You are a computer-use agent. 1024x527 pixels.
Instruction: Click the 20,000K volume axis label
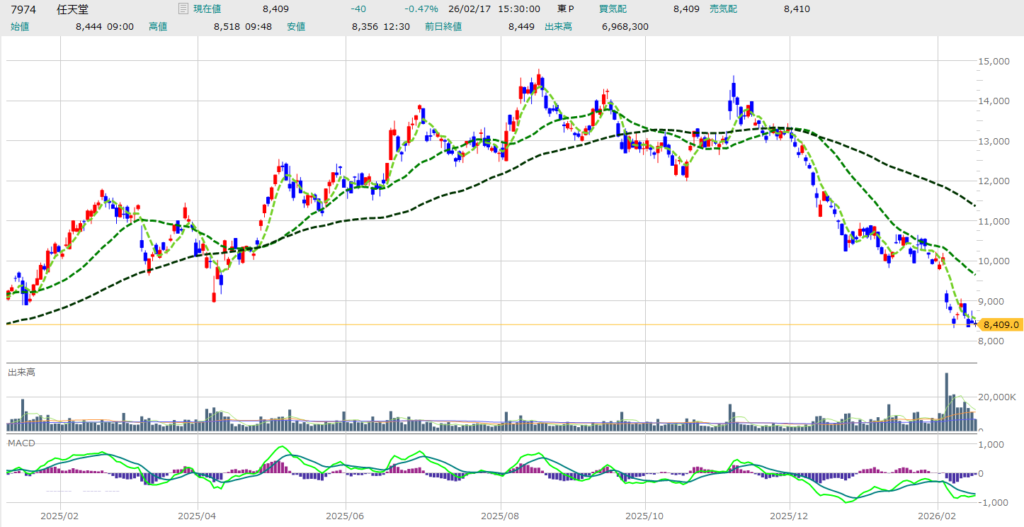(998, 397)
